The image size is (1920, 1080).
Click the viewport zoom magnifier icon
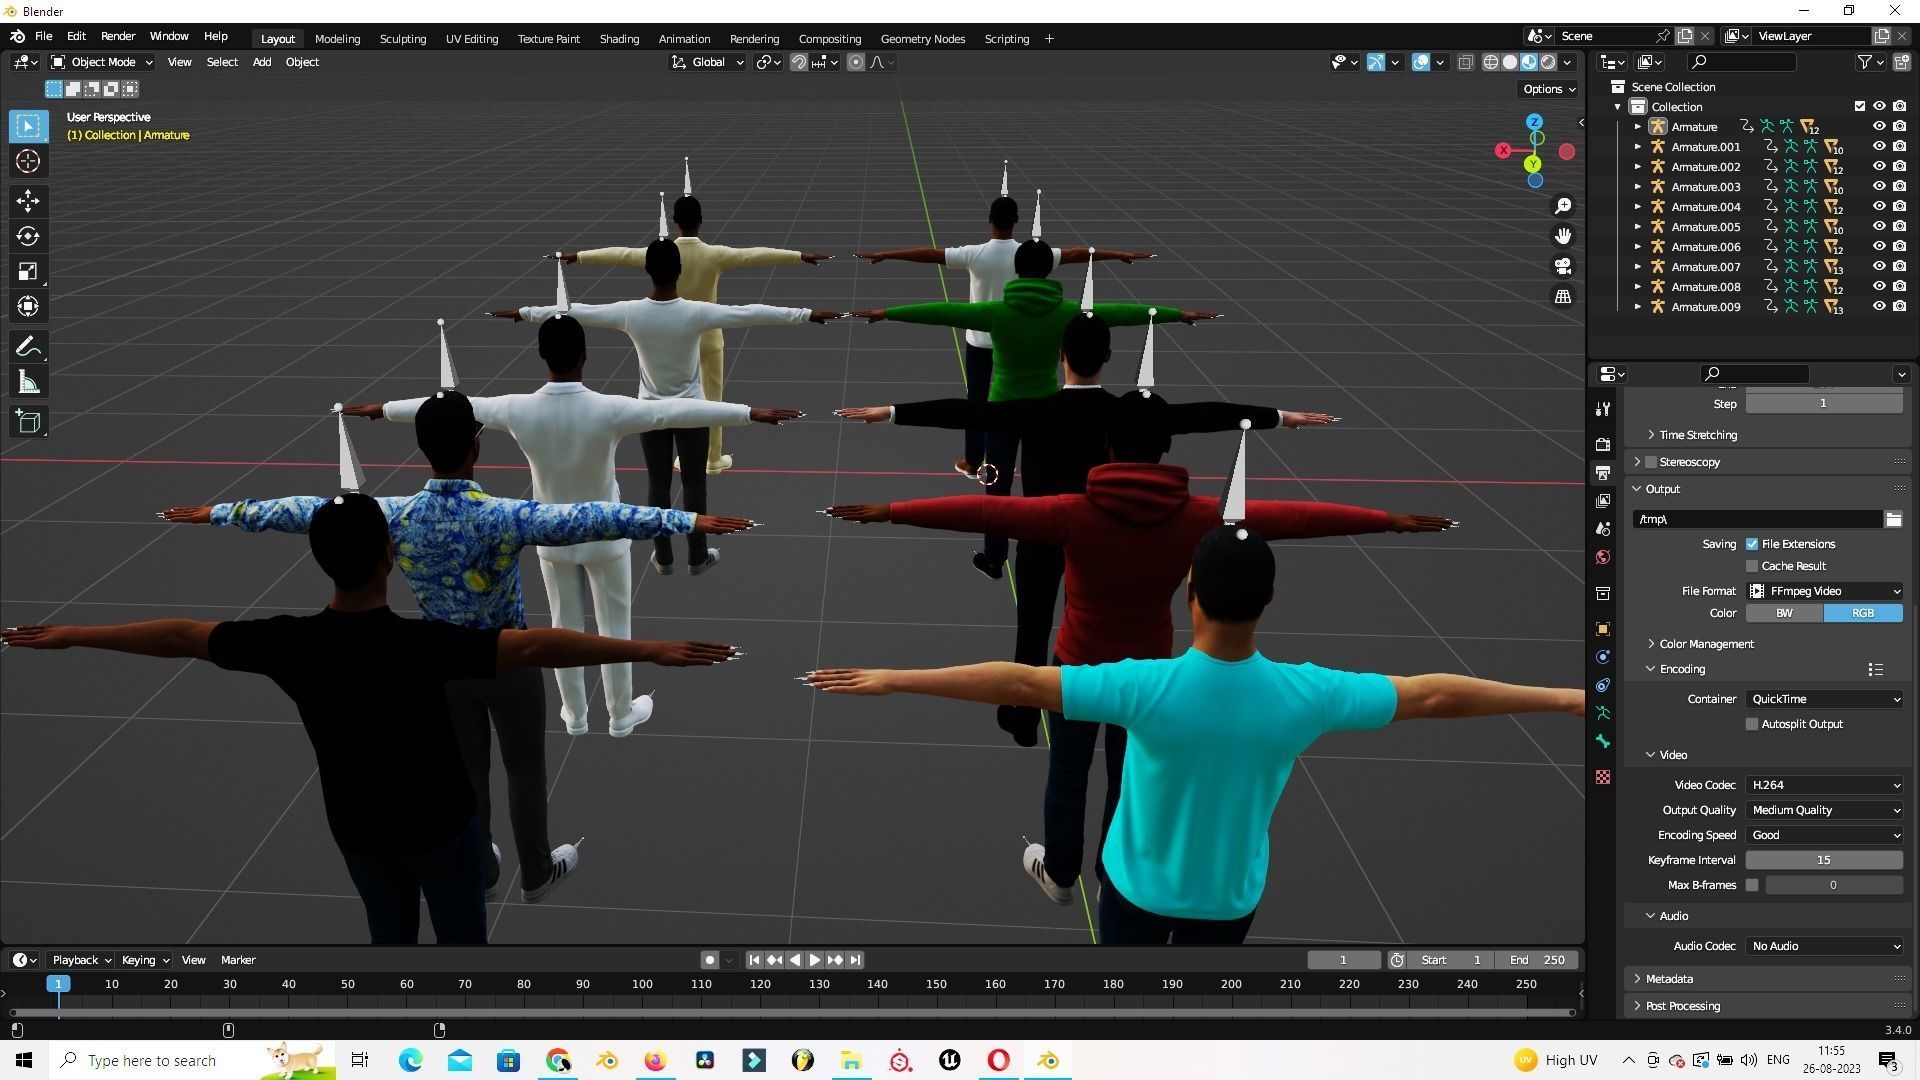point(1563,206)
